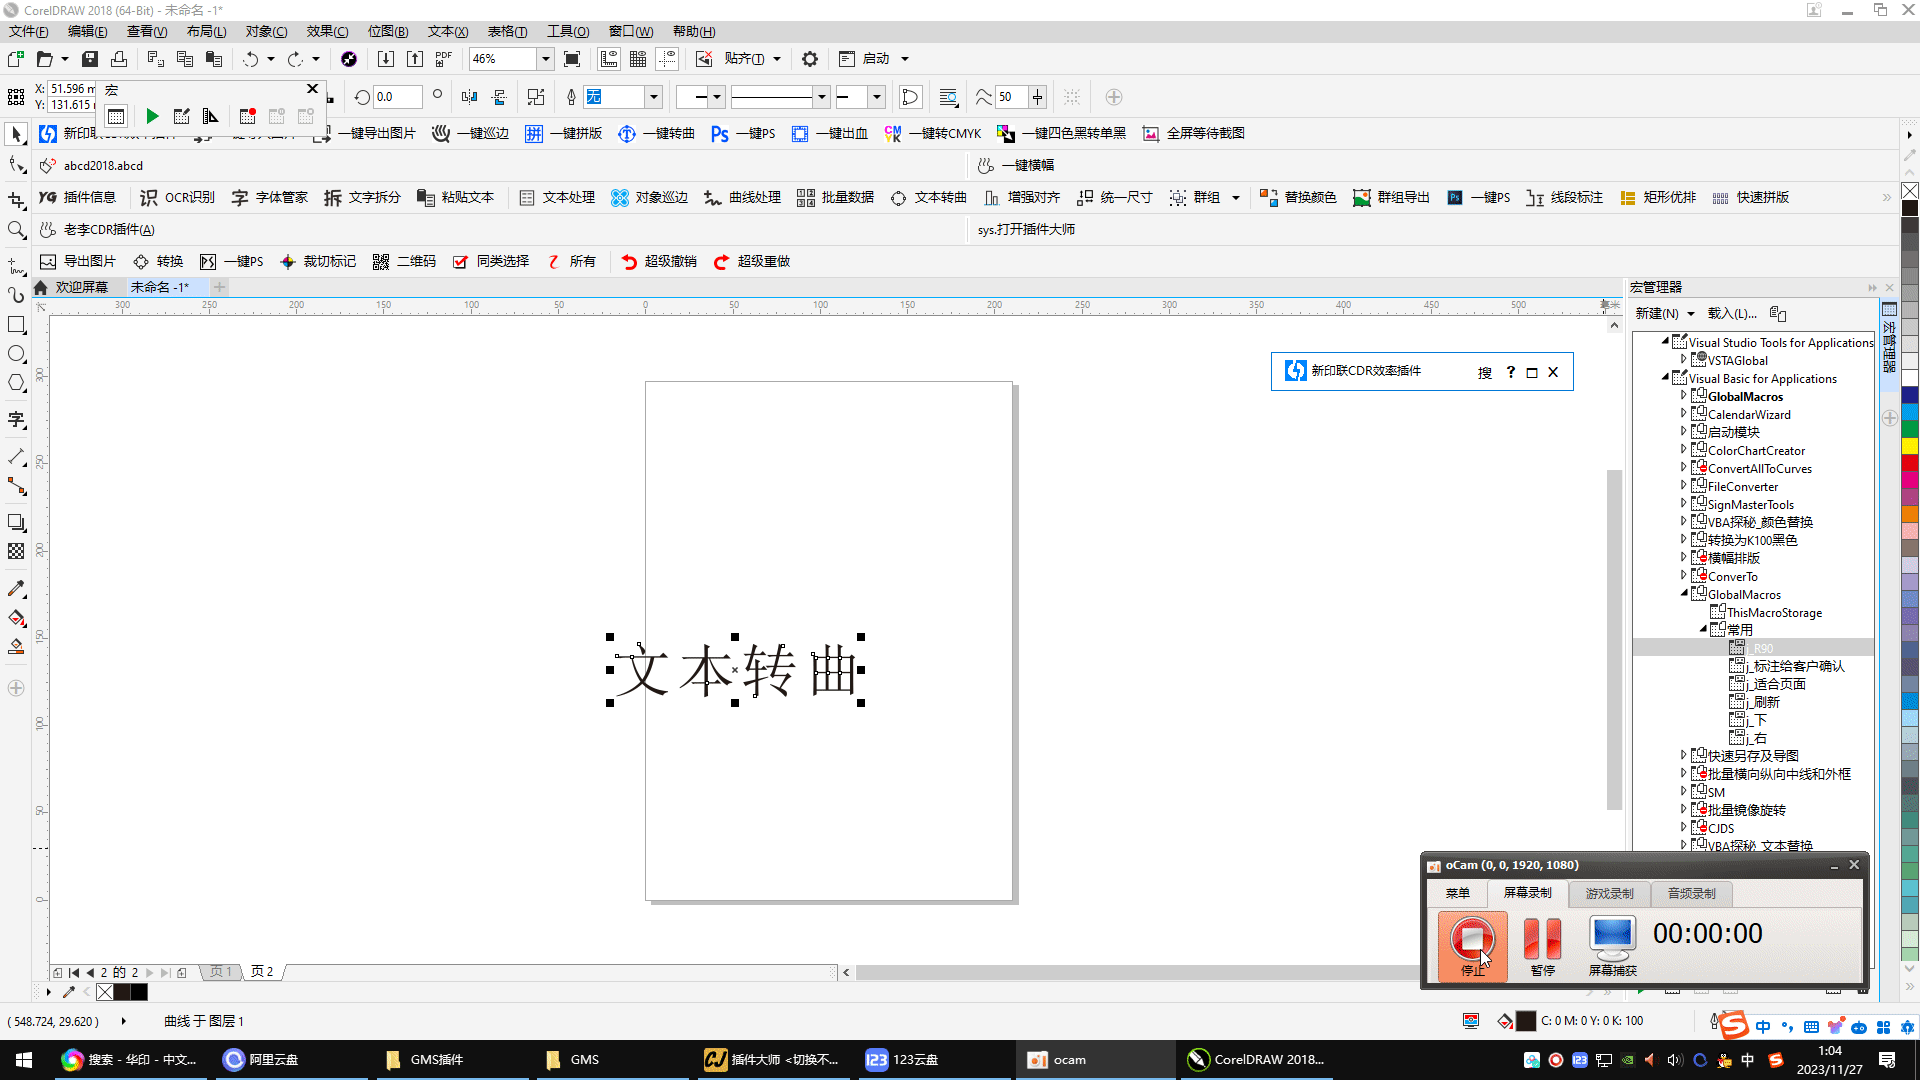
Task: Open the zoom level dropdown showing 46%
Action: coord(544,59)
